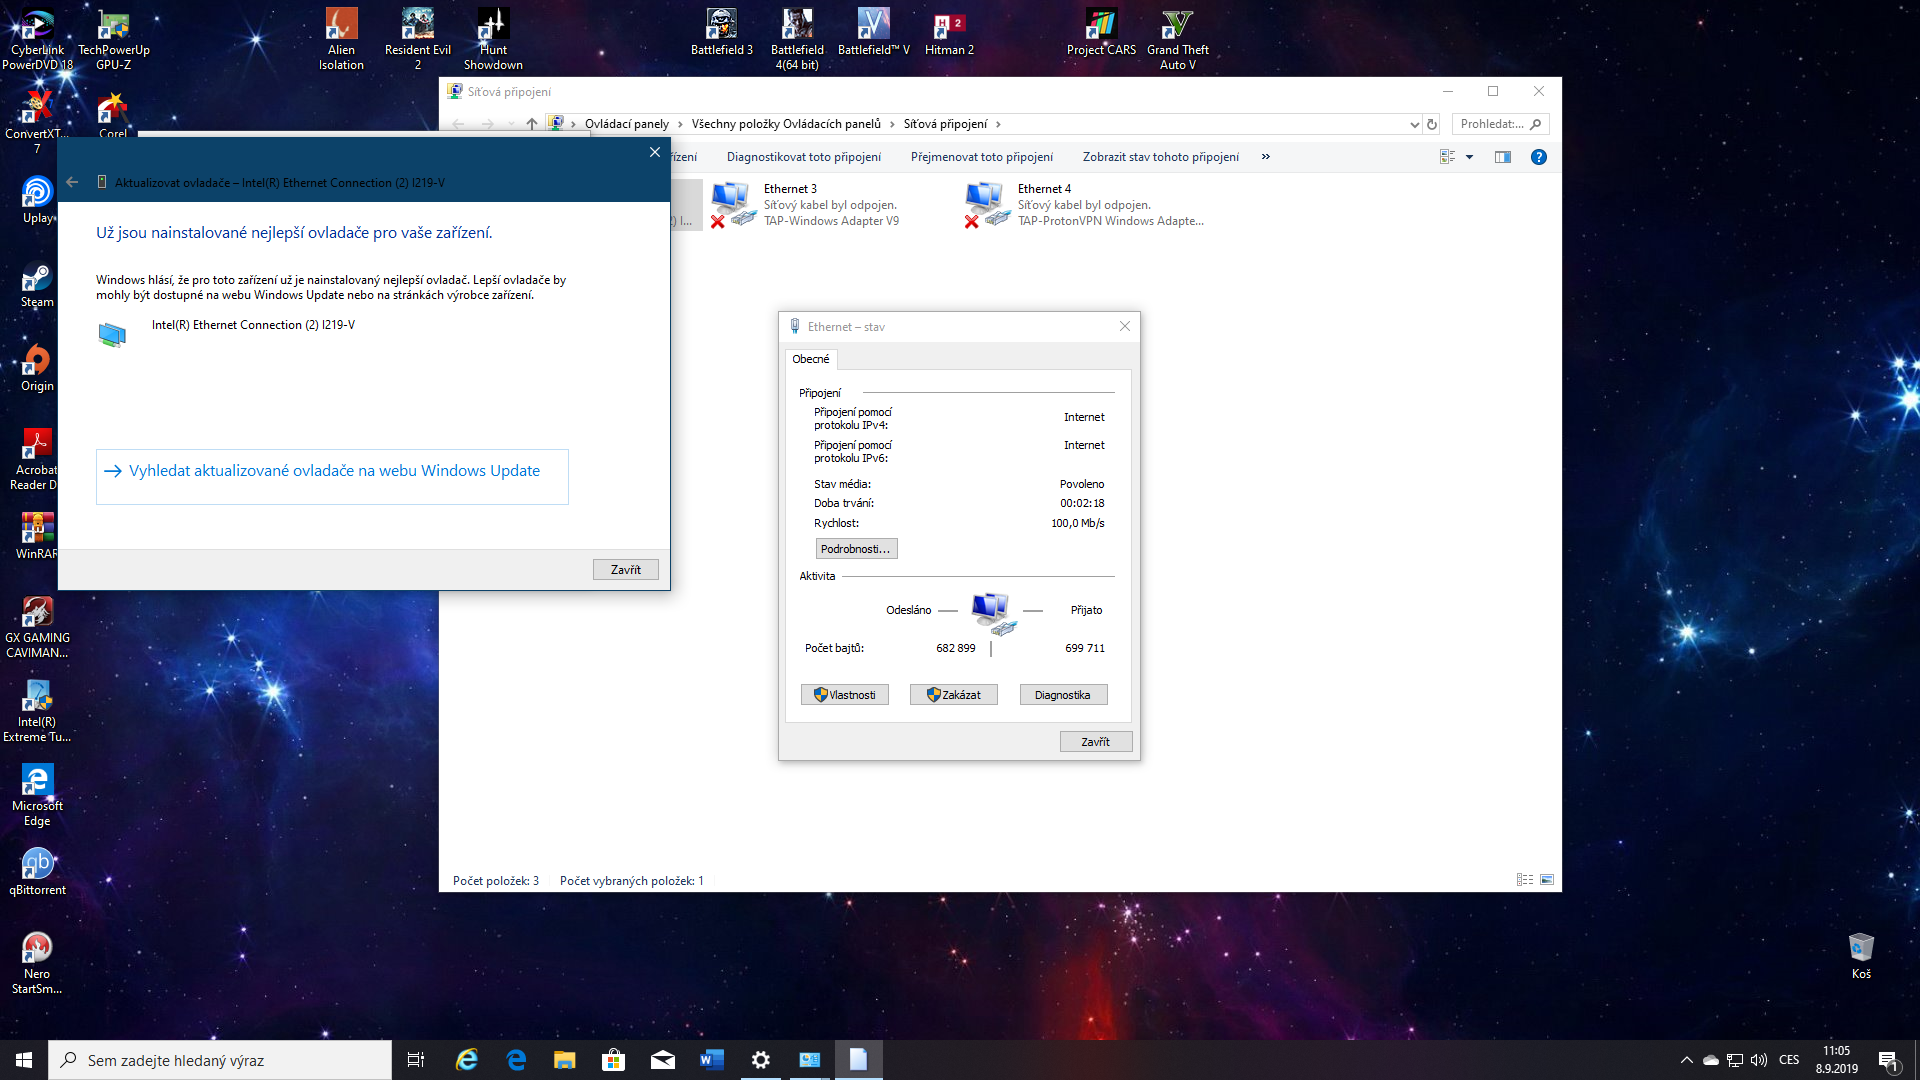The image size is (1920, 1080).
Task: Expand the address bar history dropdown
Action: [1414, 124]
